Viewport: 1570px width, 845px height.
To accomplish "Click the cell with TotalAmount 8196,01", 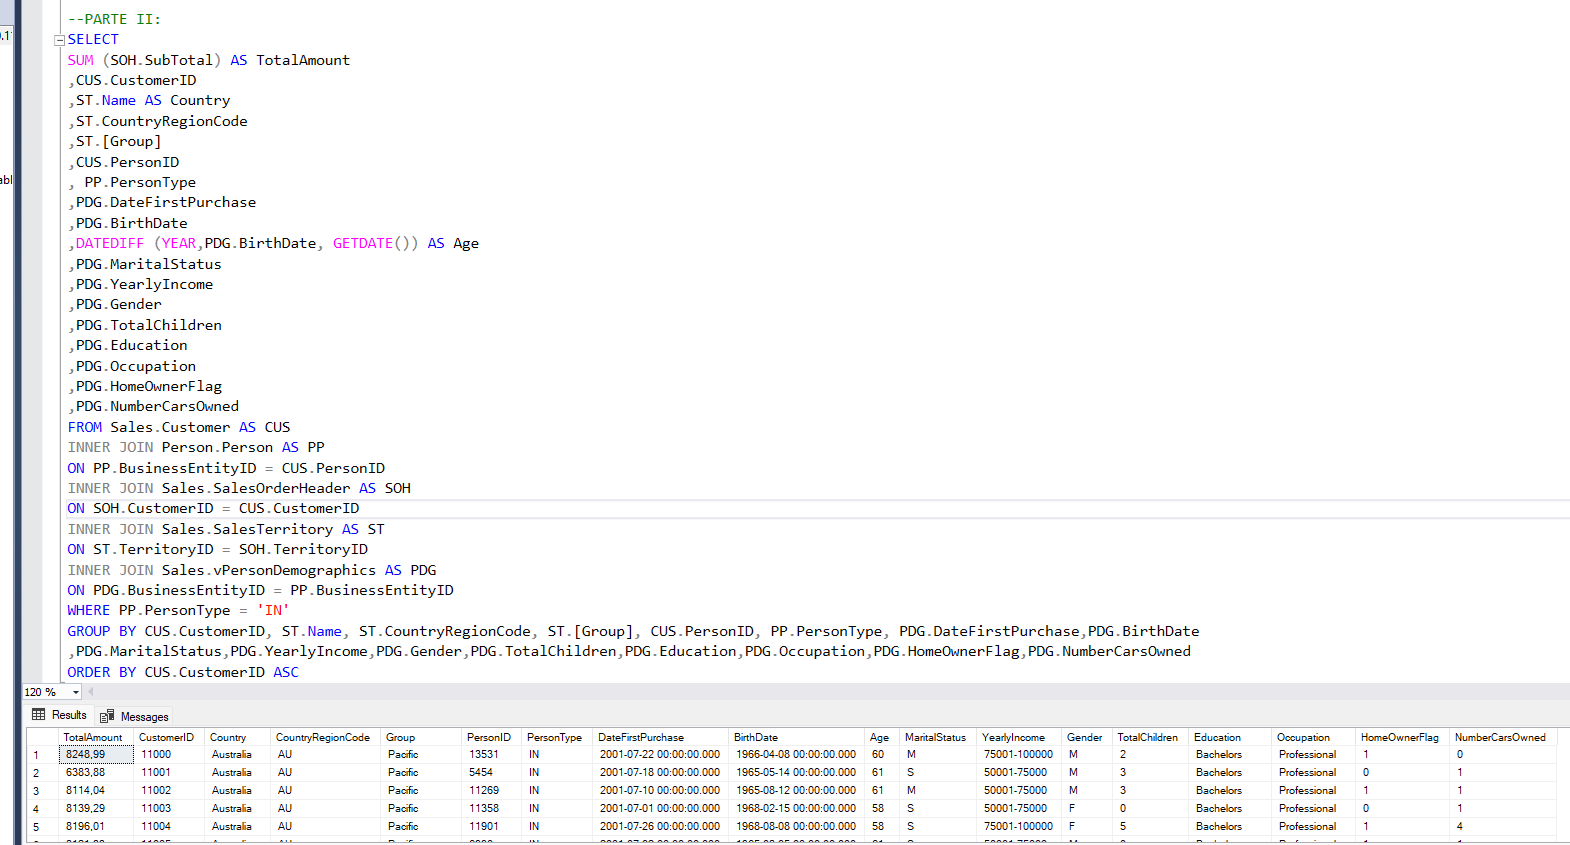I will tap(96, 827).
